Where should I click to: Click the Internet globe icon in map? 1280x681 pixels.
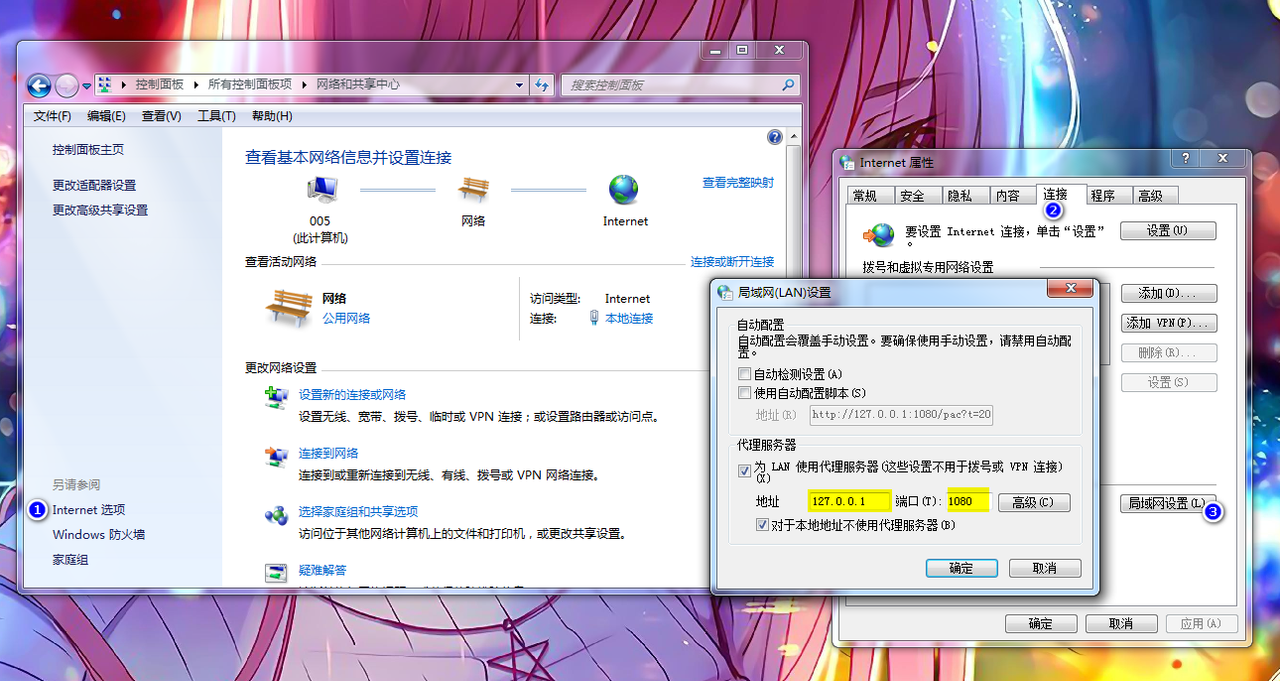[x=624, y=189]
